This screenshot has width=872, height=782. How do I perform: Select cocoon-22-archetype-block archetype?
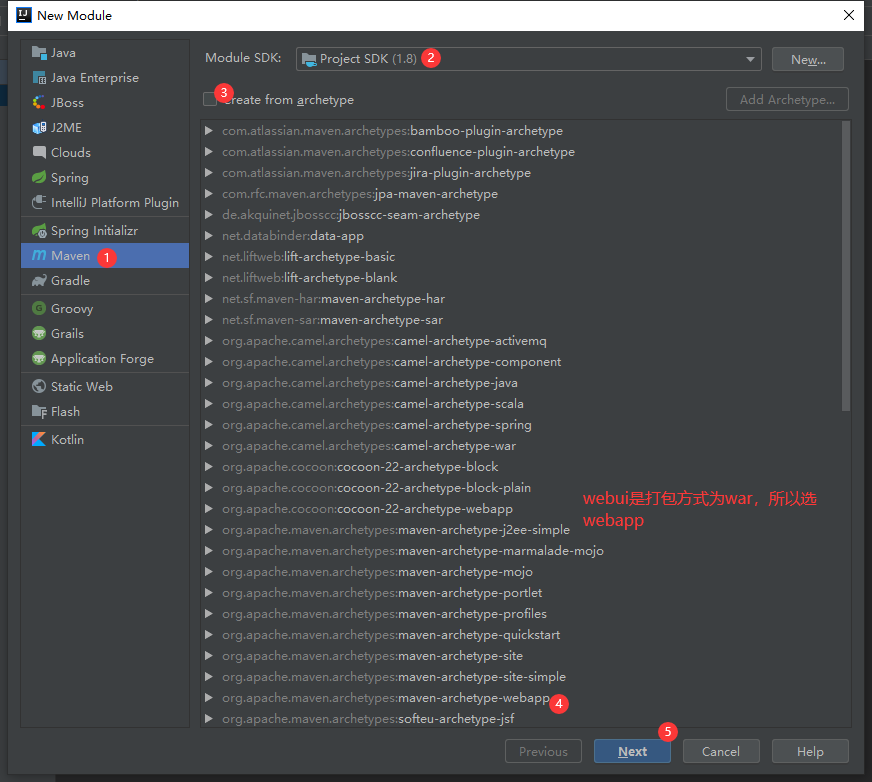click(360, 467)
